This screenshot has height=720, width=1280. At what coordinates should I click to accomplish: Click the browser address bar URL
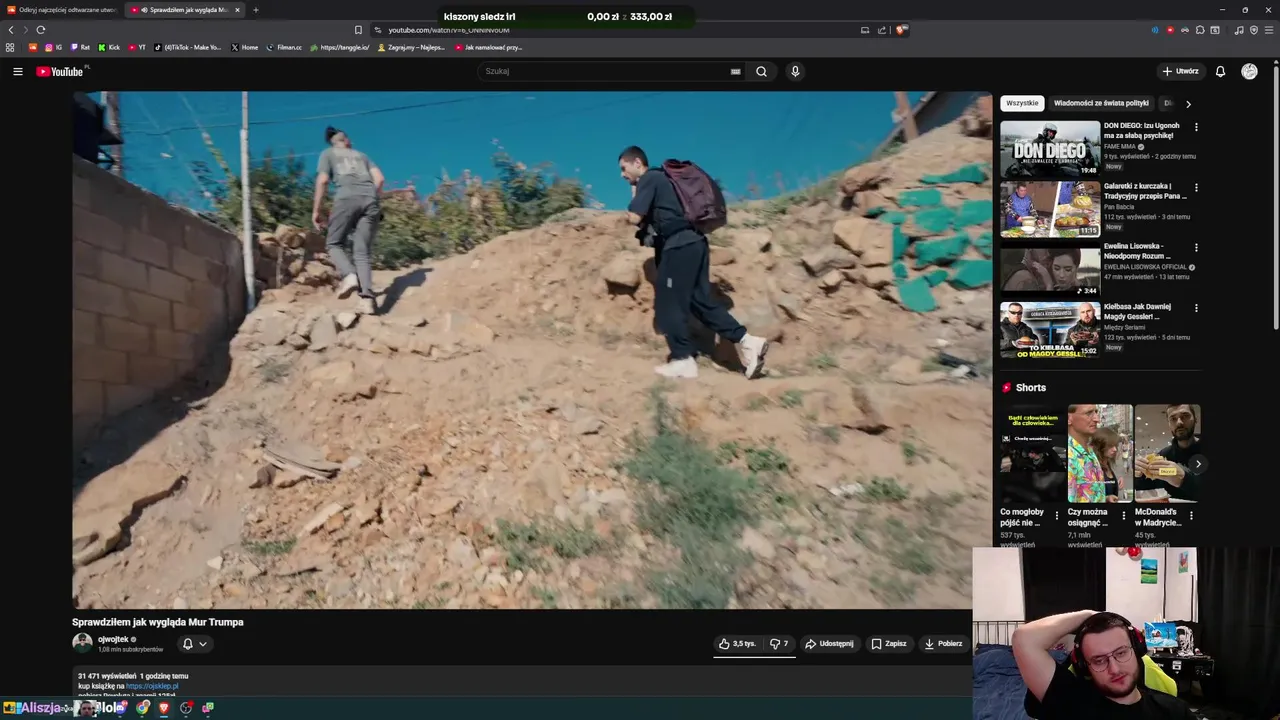coord(449,30)
